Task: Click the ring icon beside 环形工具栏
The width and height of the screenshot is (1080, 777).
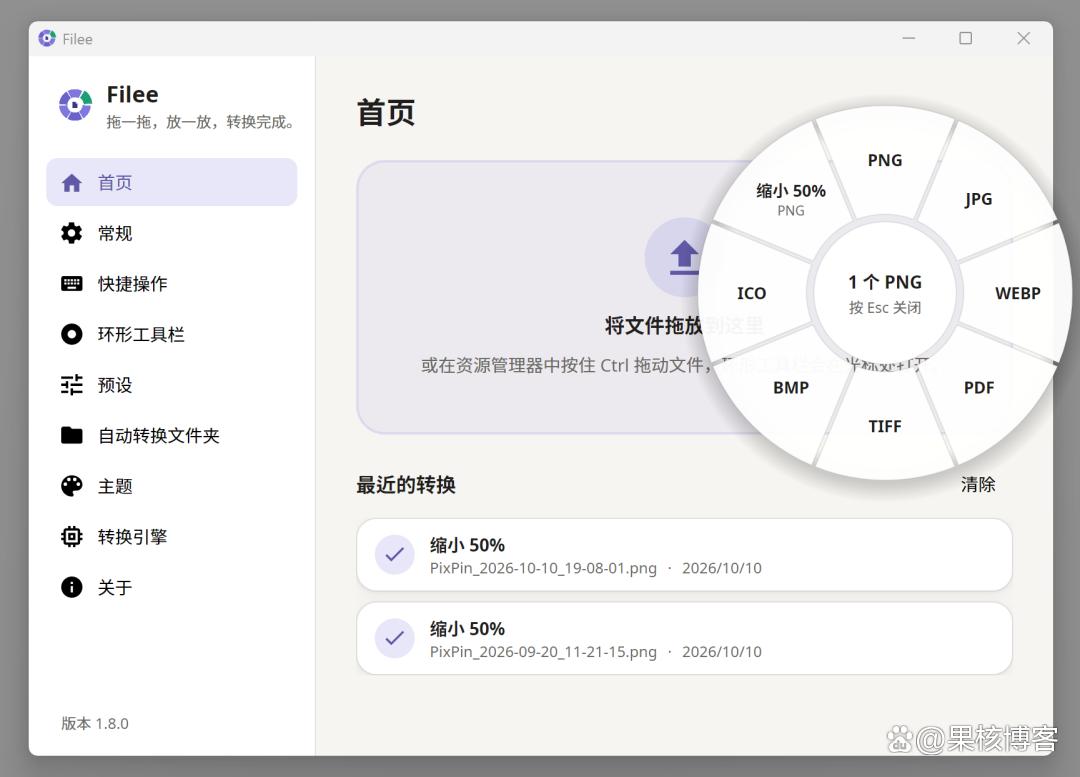Action: click(x=72, y=334)
